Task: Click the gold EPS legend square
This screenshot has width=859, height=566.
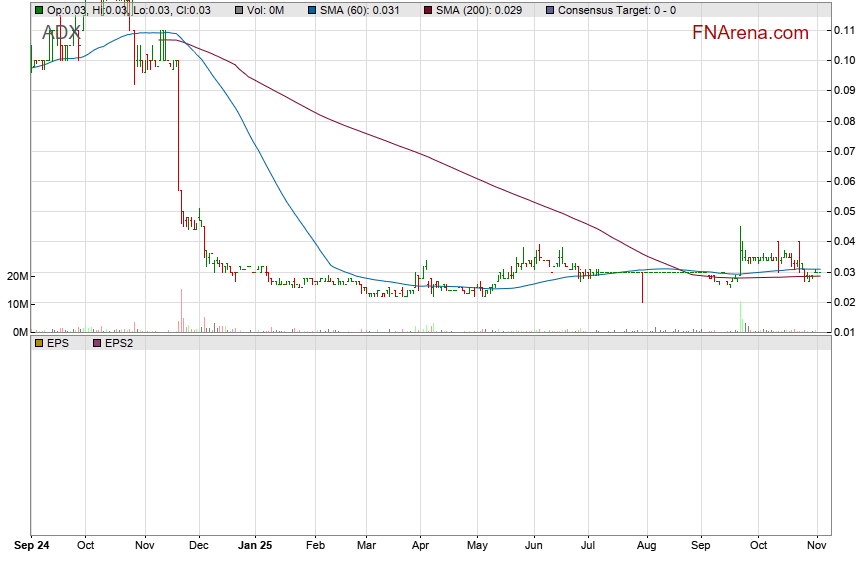Action: coord(39,343)
